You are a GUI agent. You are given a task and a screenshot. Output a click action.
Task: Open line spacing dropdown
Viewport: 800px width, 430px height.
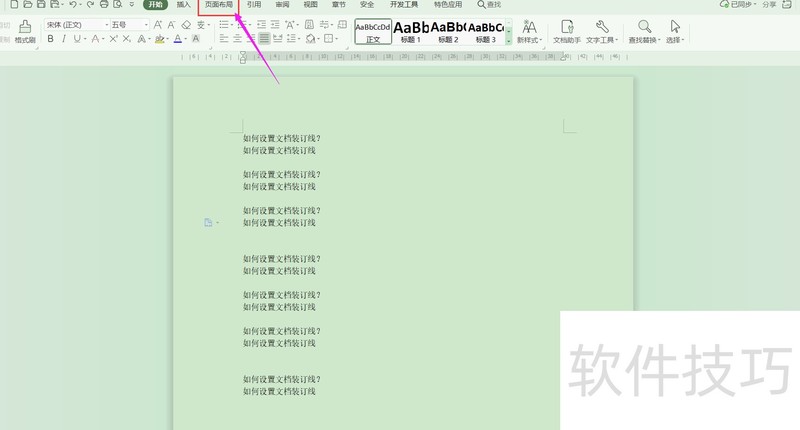click(x=292, y=38)
